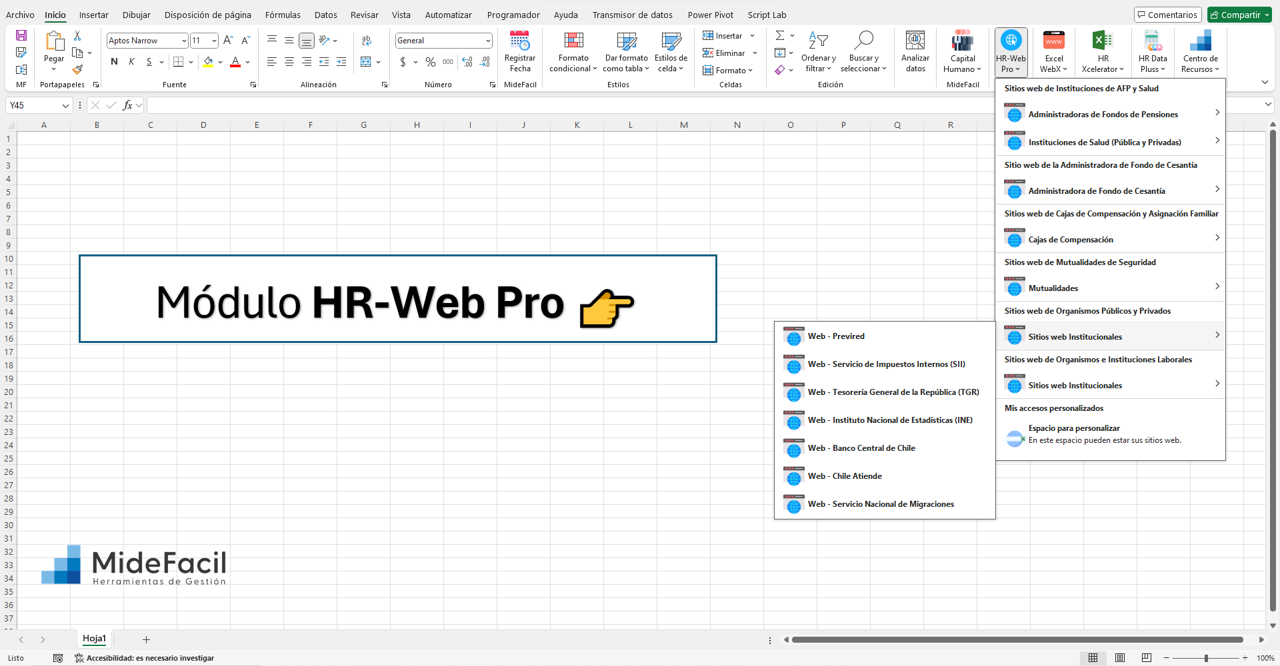Adjust the zoom slider in status bar
The width and height of the screenshot is (1280, 666).
point(1206,658)
